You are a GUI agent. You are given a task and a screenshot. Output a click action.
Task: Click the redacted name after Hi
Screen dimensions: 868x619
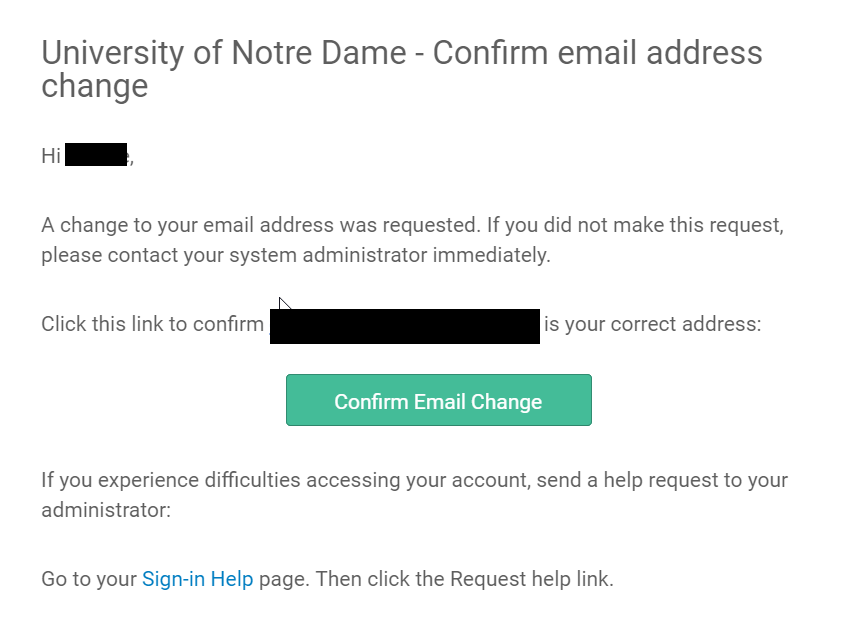[96, 154]
